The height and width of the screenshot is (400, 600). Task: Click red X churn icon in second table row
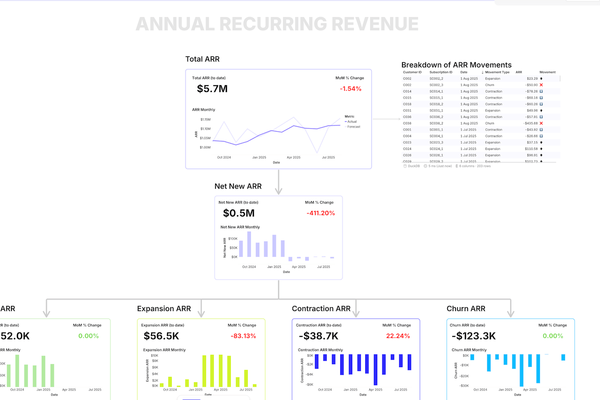543,85
